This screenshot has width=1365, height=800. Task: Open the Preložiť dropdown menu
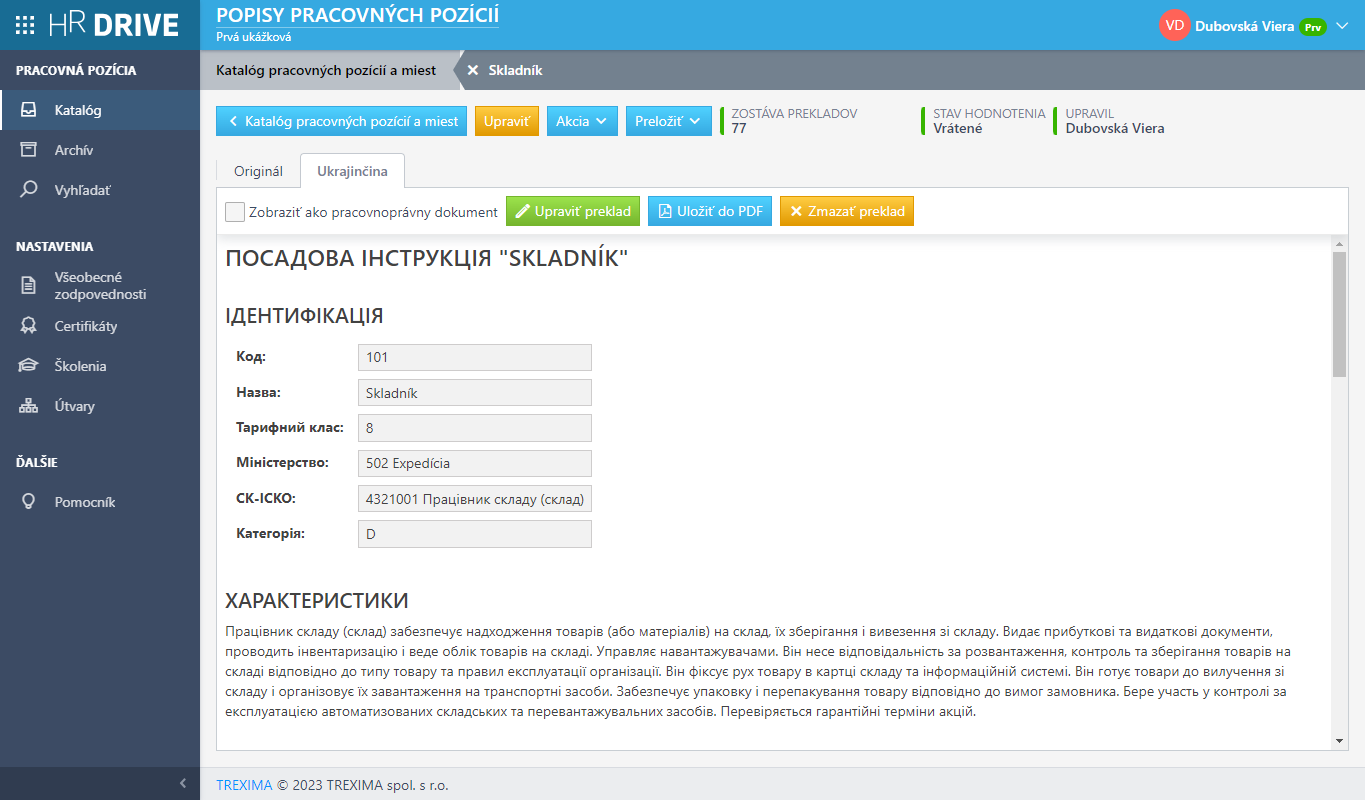point(669,121)
